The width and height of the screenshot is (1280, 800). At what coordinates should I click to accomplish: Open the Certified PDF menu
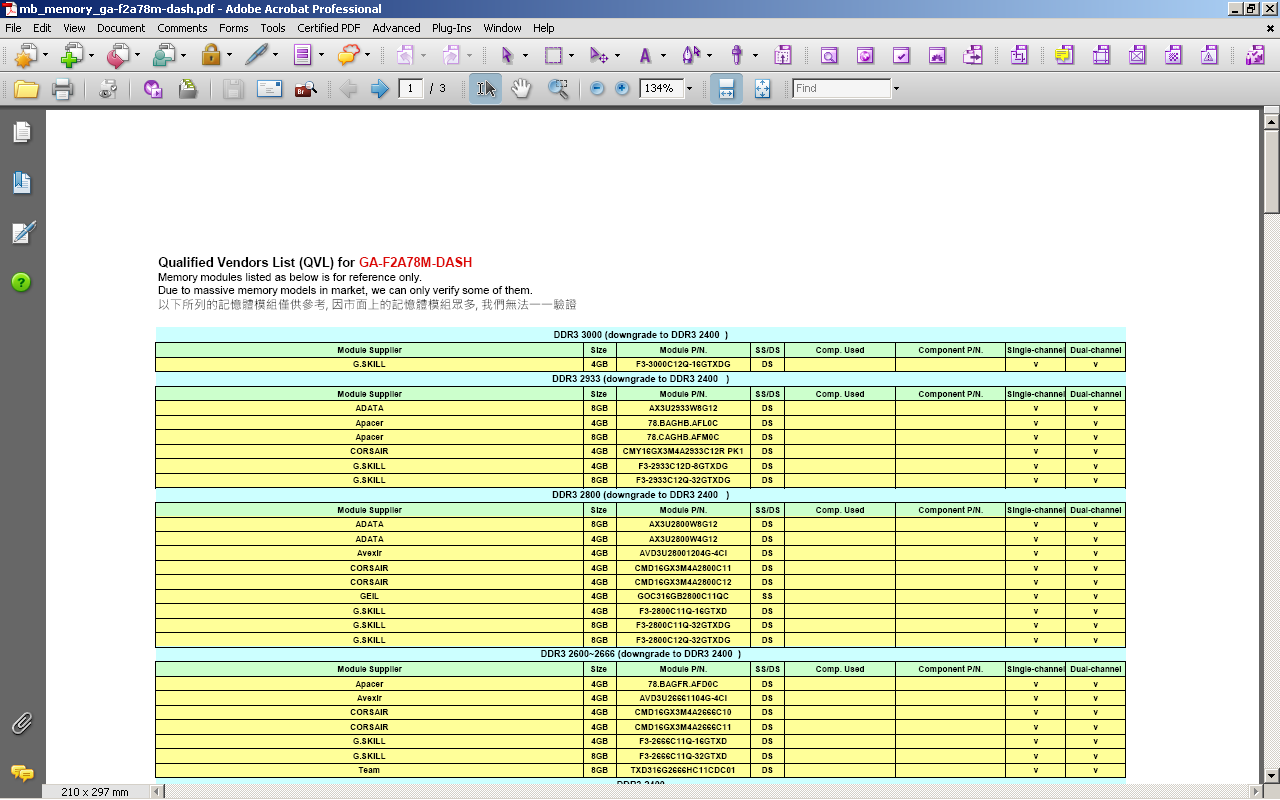tap(329, 28)
